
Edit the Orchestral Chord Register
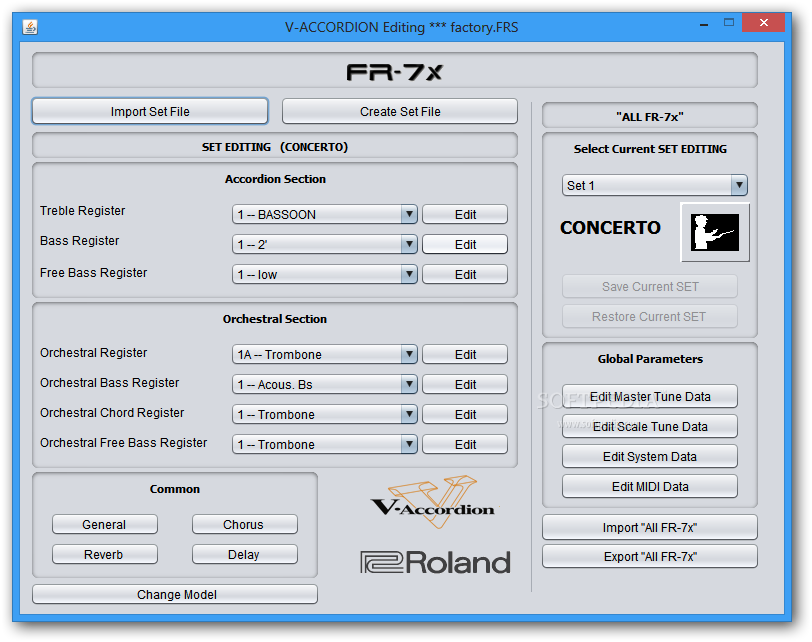pos(465,415)
